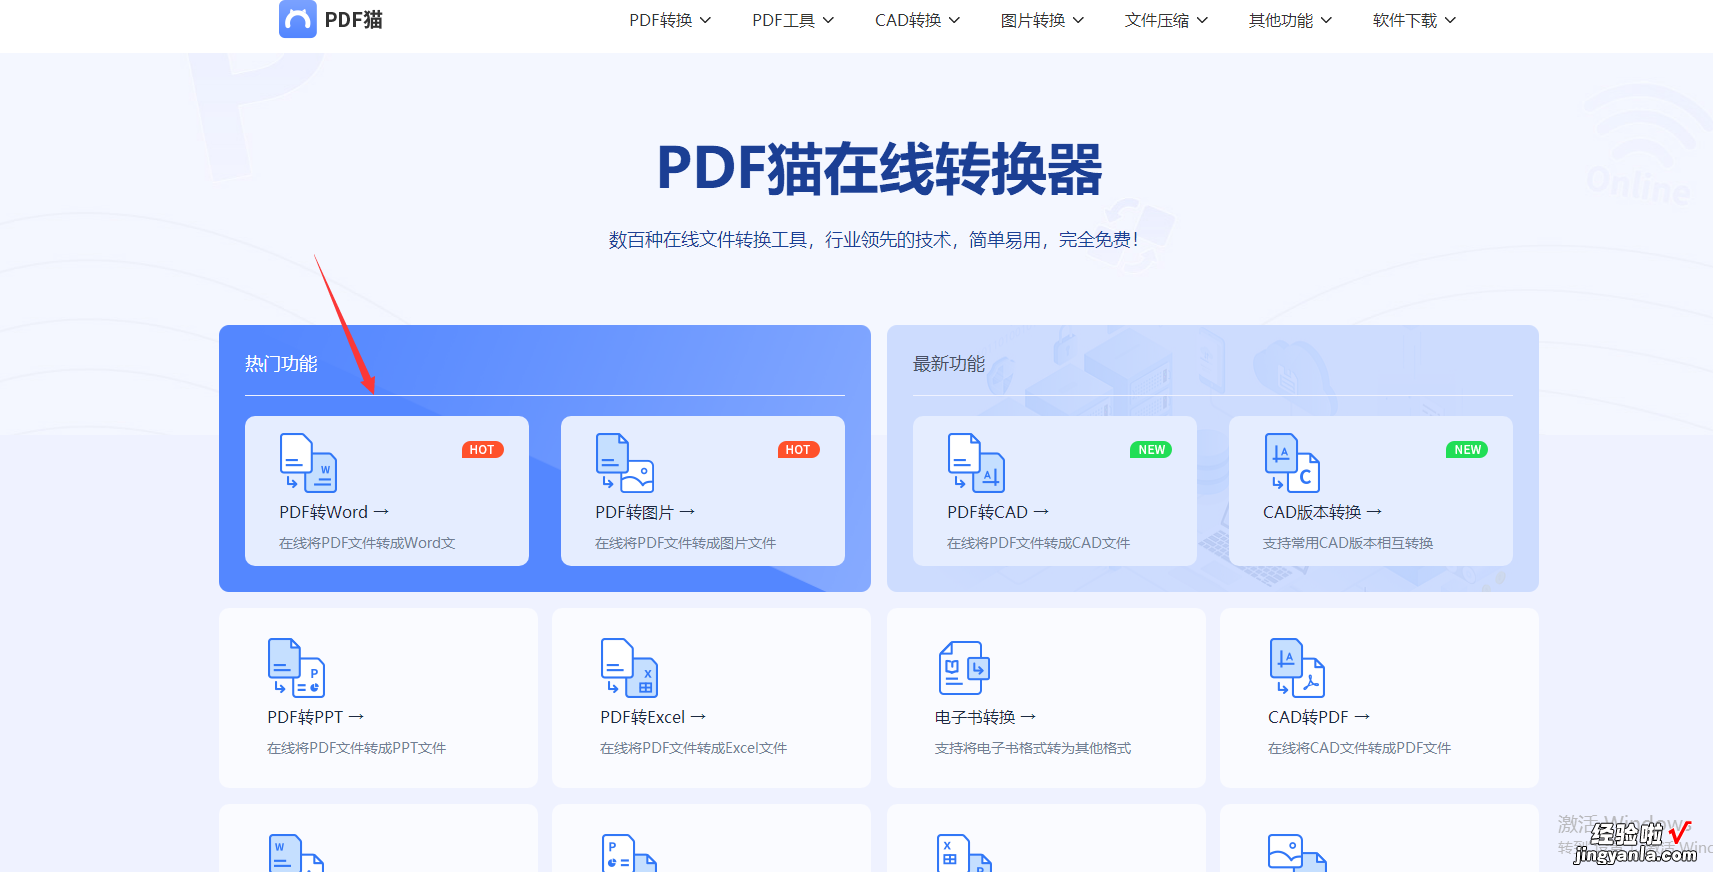Click description 在线将CAD文件转成PDF文件
The width and height of the screenshot is (1713, 872).
[1359, 748]
